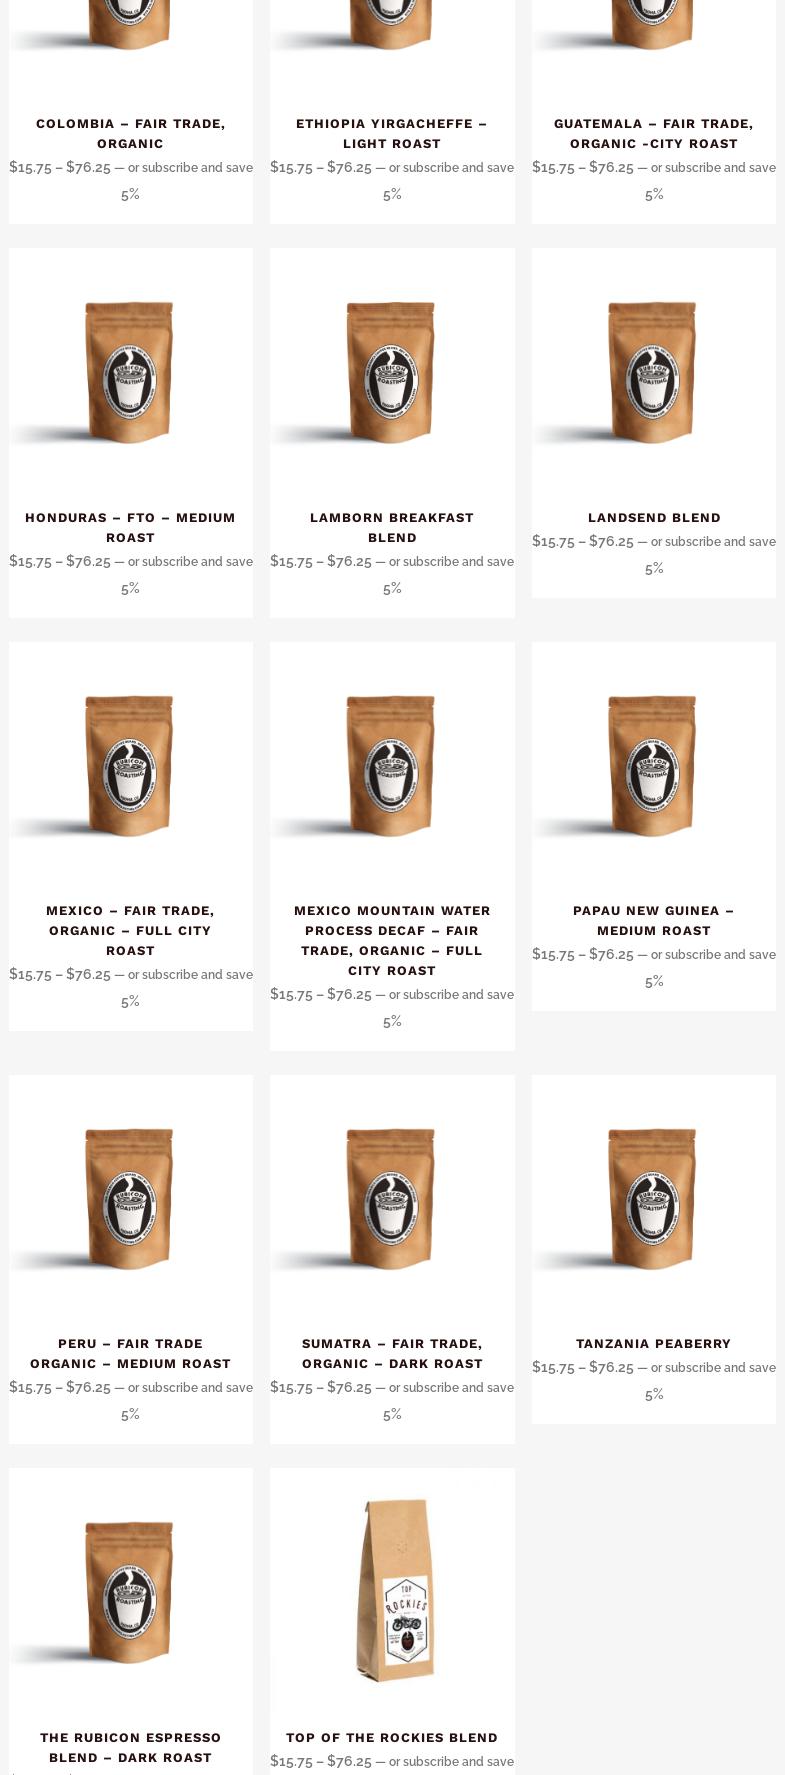
Task: Open Tanzania Peaberry bag image
Action: pyautogui.click(x=654, y=1197)
